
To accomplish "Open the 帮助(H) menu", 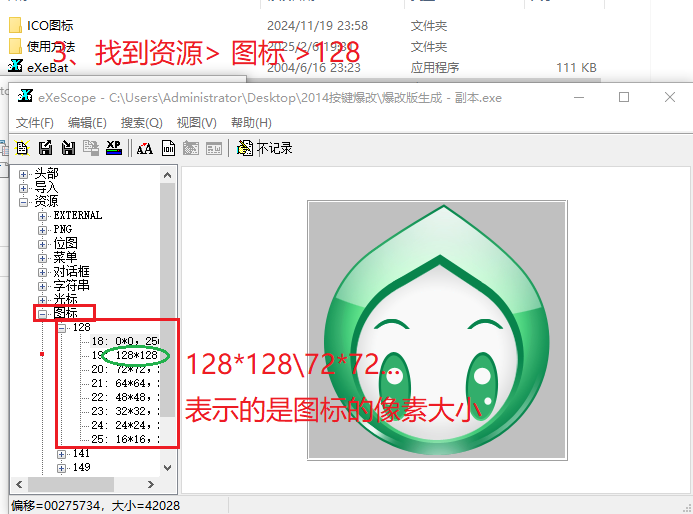I will tap(251, 122).
